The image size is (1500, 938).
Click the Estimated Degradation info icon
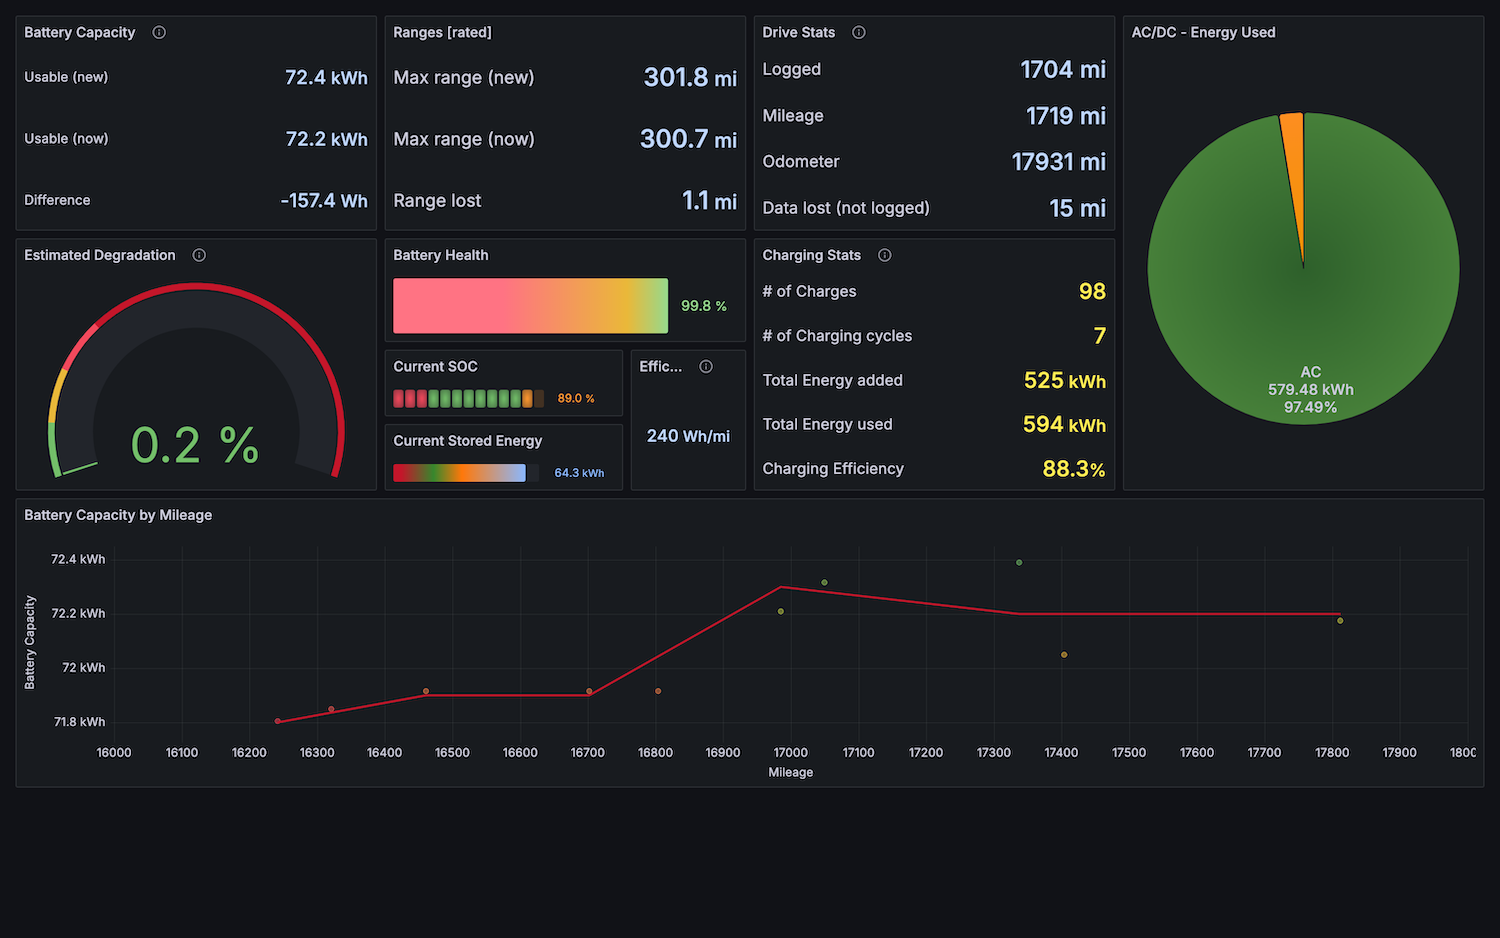click(x=199, y=255)
